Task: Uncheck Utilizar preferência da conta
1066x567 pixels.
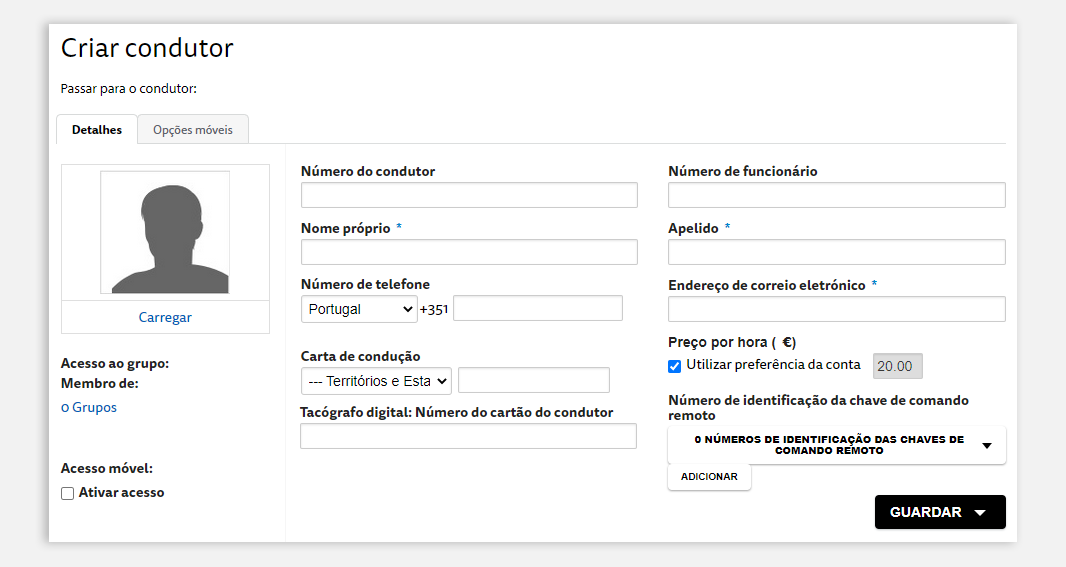Action: [x=674, y=366]
